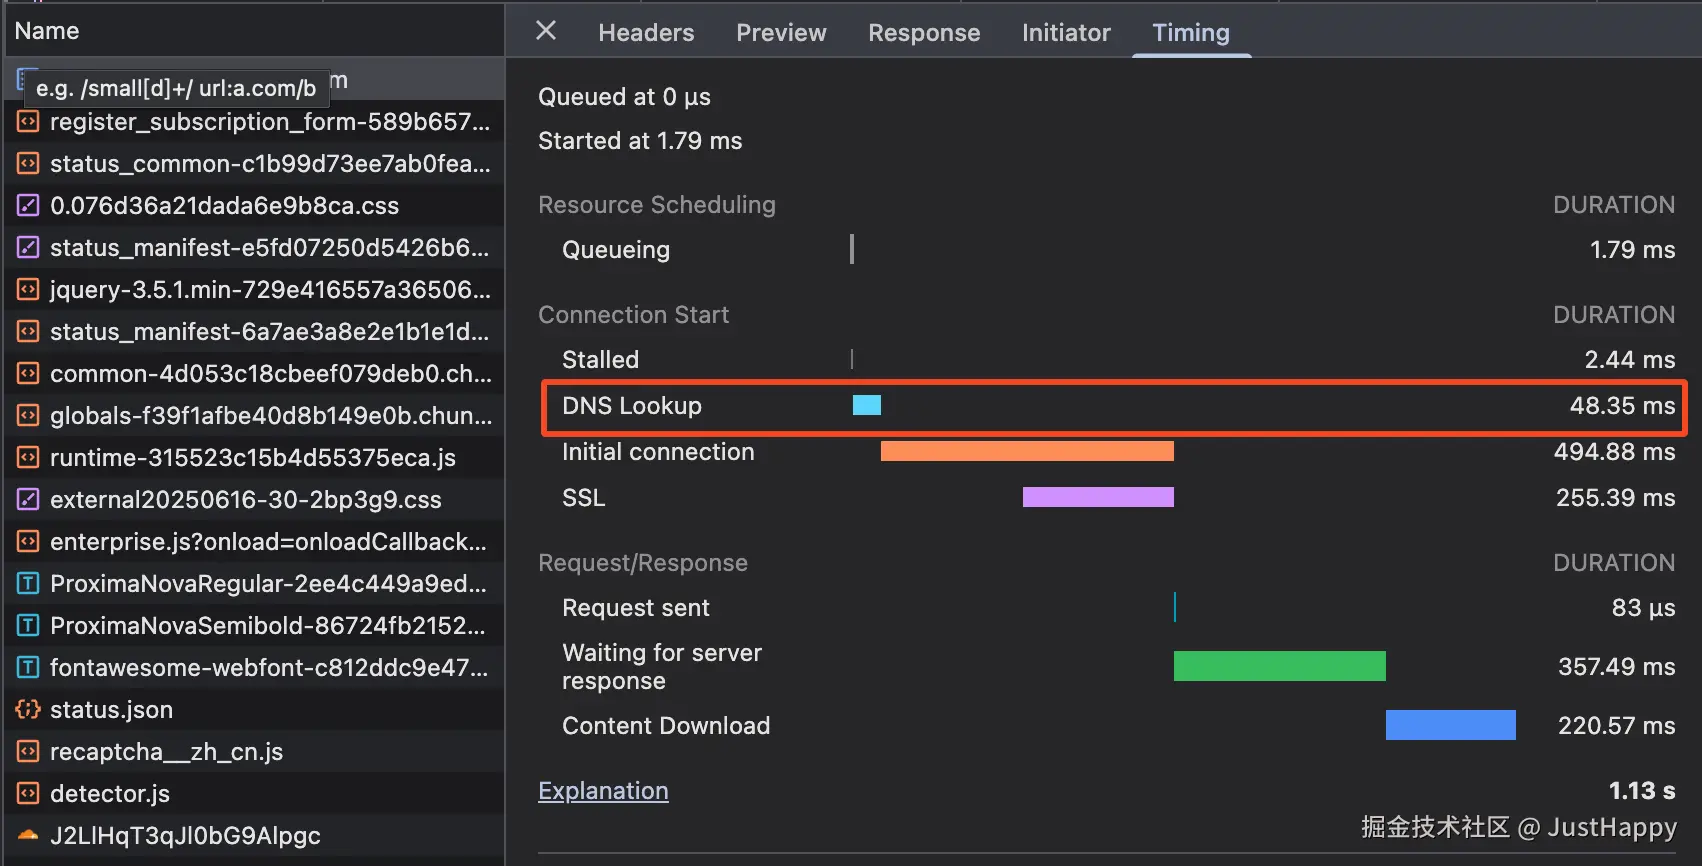Screen dimensions: 1702x866
Task: Click JSON icon beside status.json
Action: pos(28,710)
